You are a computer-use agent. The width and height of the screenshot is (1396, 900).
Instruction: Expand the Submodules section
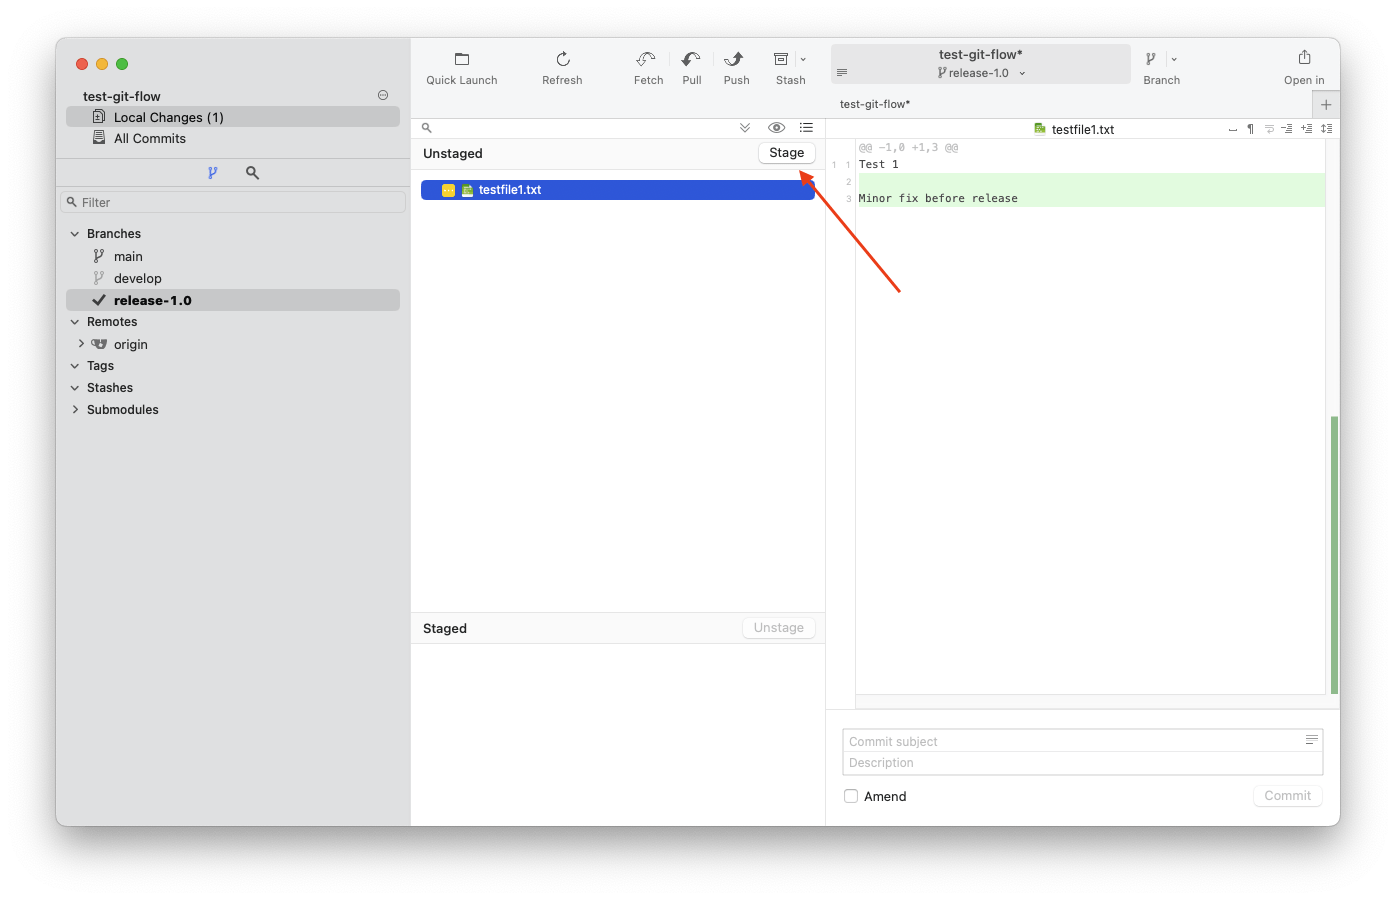click(75, 410)
